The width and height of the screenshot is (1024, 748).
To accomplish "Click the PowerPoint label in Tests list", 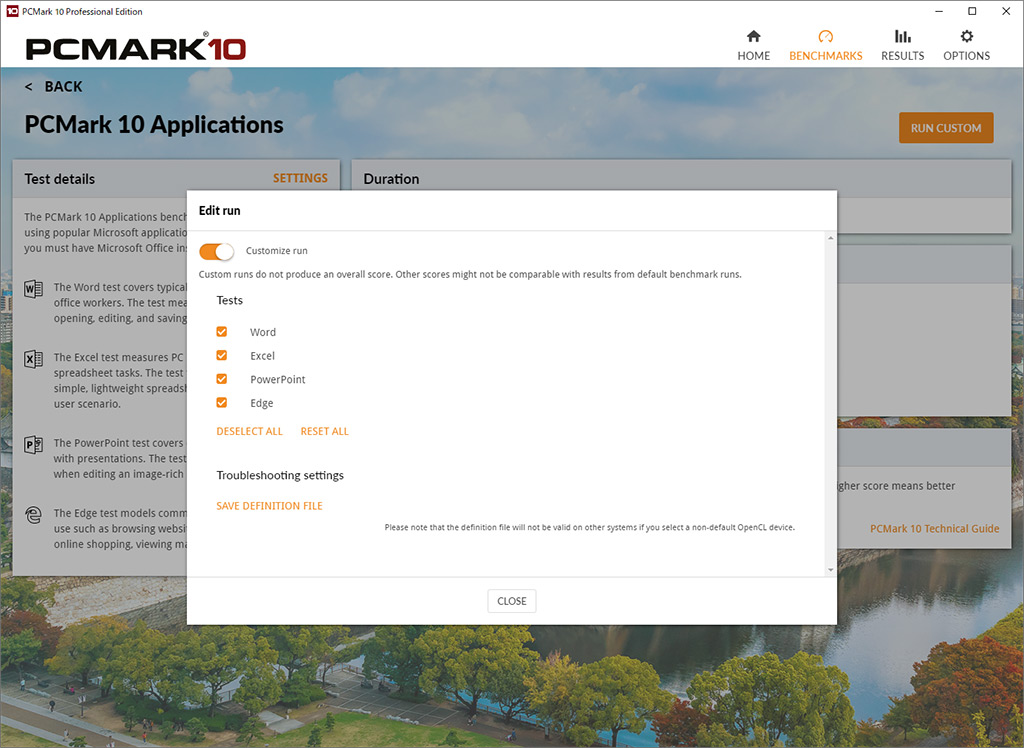I will click(278, 380).
